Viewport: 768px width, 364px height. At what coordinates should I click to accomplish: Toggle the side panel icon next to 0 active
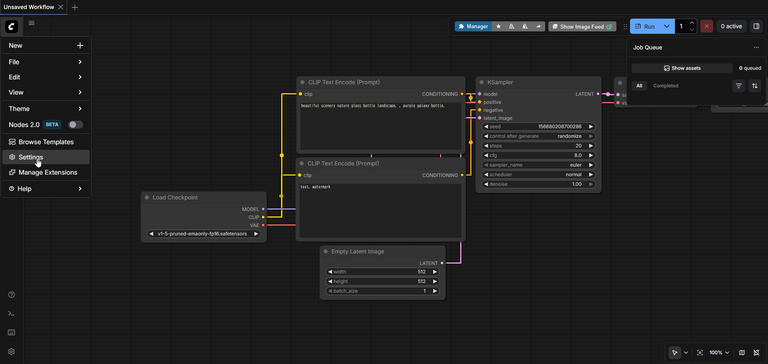tap(756, 26)
